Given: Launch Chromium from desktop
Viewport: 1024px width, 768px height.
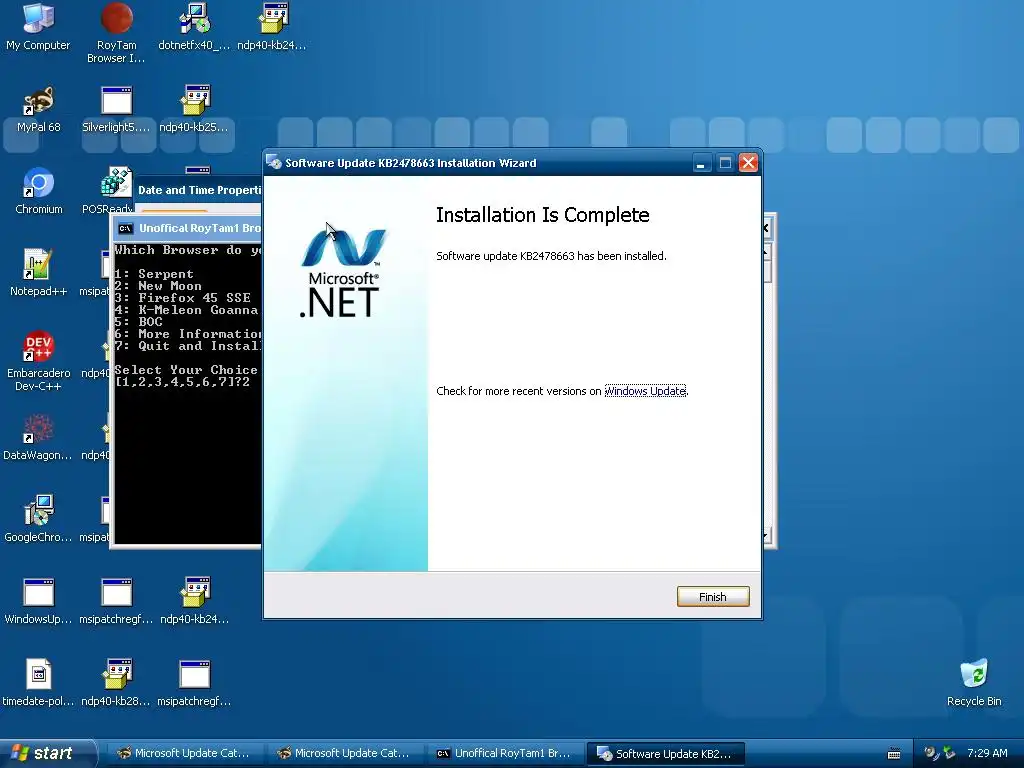Looking at the screenshot, I should [38, 191].
